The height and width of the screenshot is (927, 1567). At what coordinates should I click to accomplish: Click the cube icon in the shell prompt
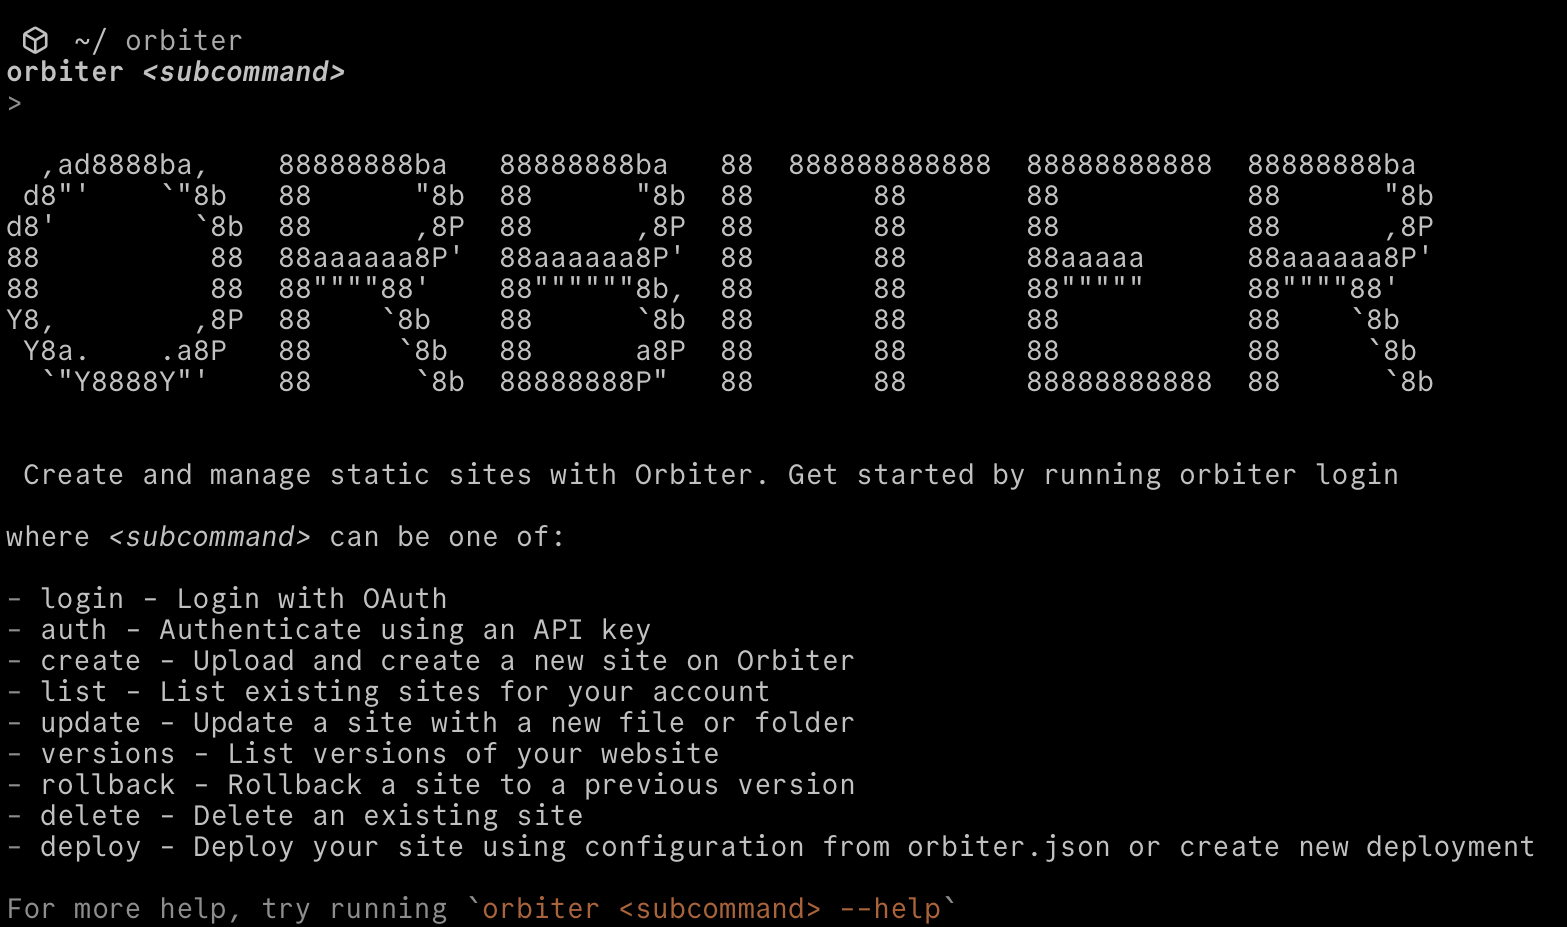(x=35, y=40)
